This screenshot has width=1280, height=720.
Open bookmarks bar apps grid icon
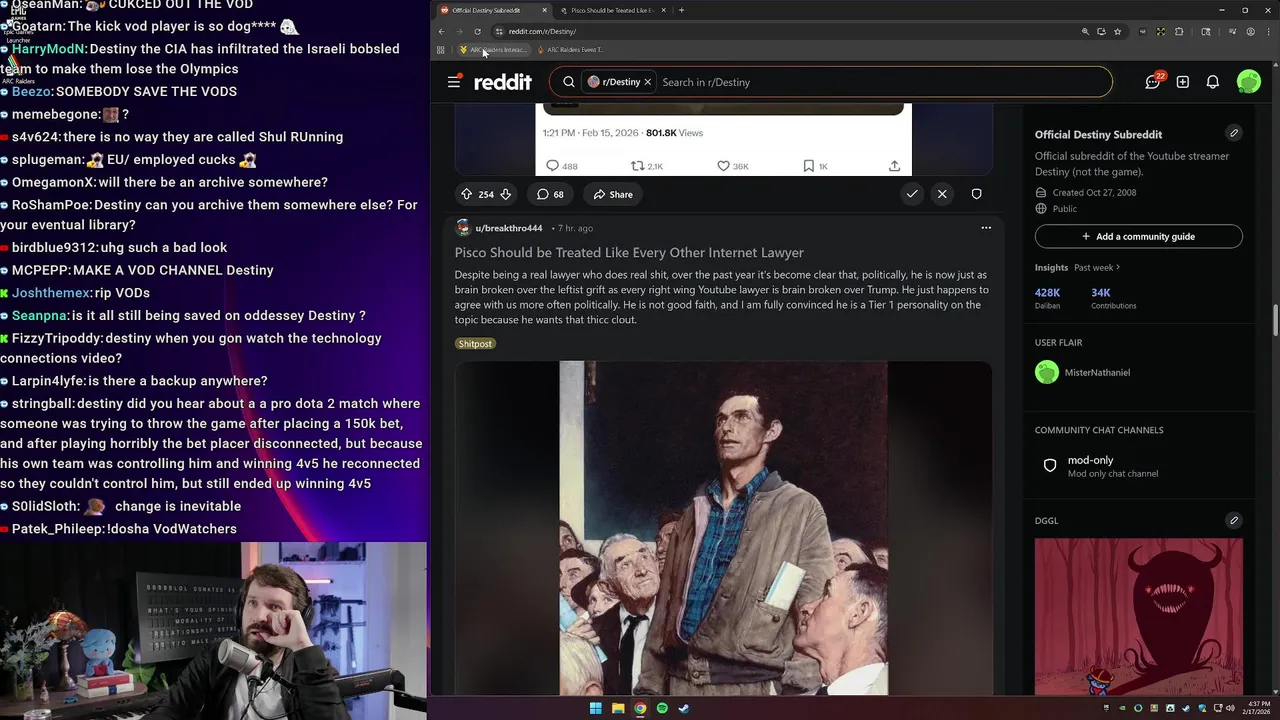[440, 49]
